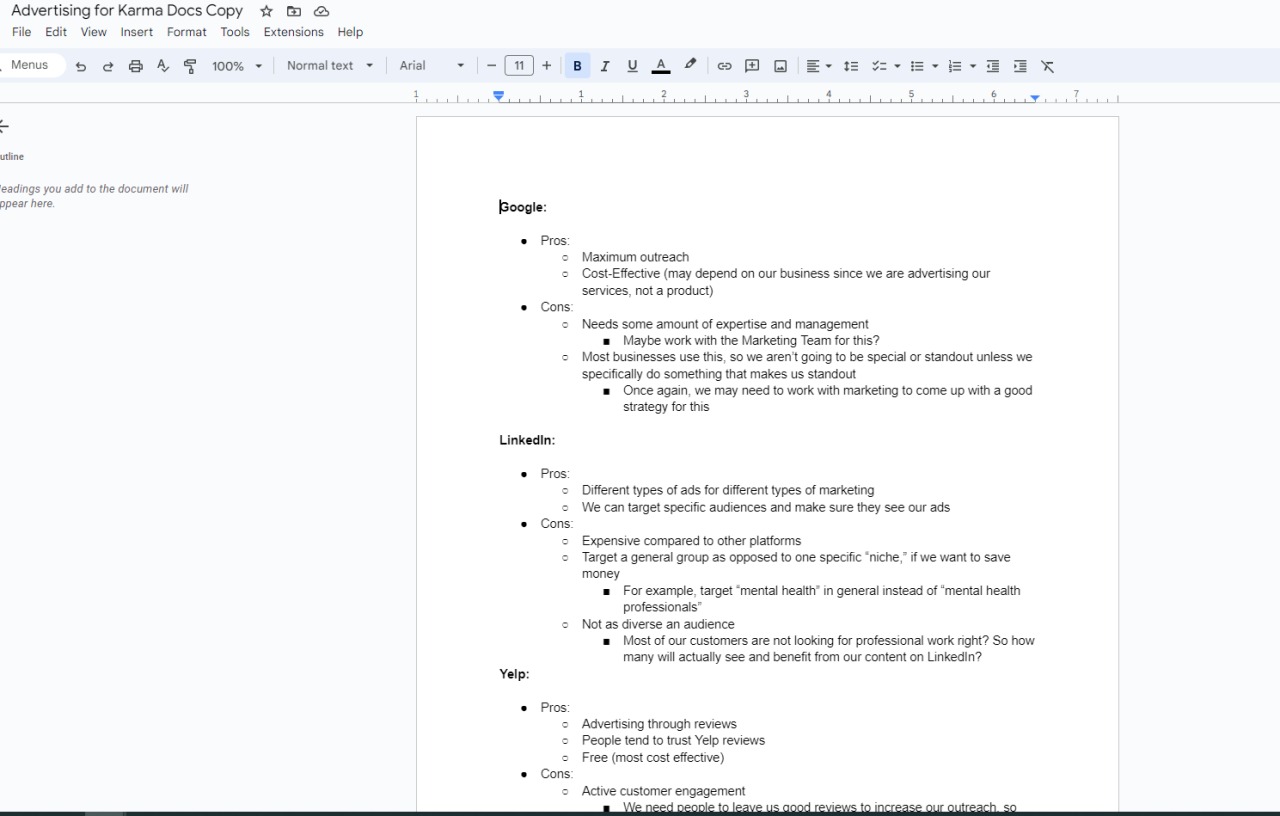Image resolution: width=1280 pixels, height=816 pixels.
Task: Open the Format menu
Action: [187, 32]
